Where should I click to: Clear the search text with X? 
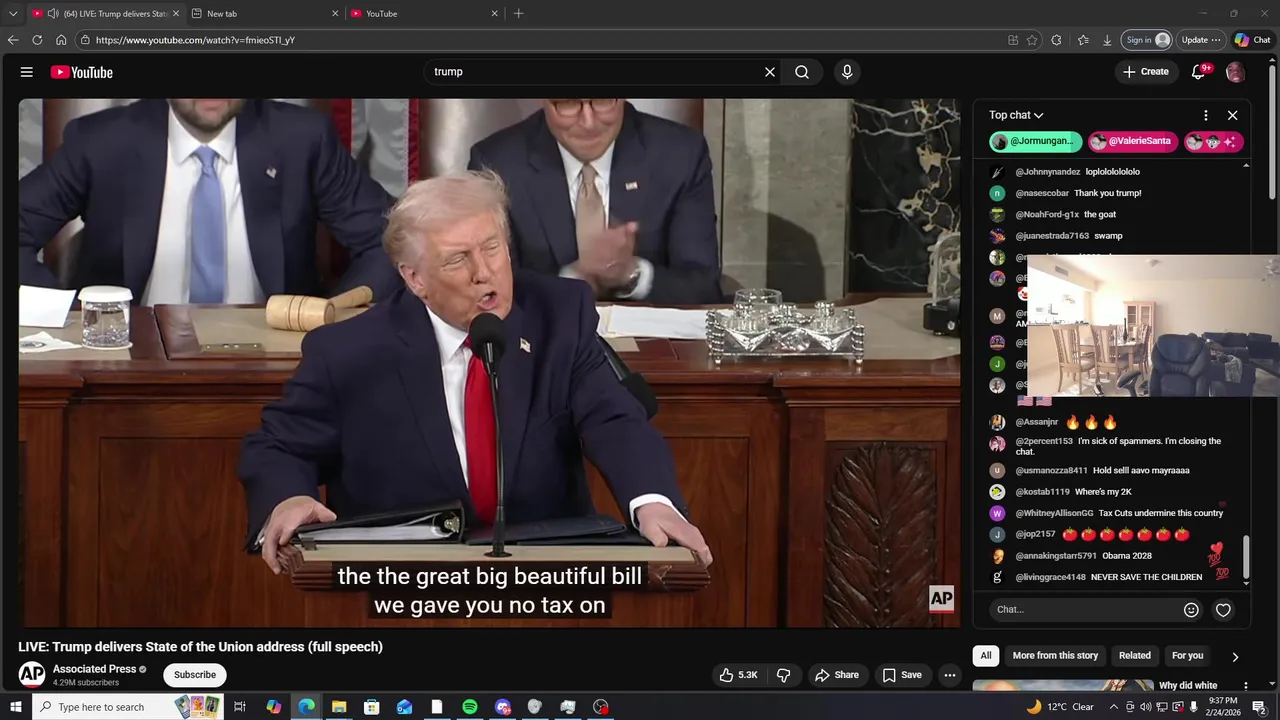[770, 72]
